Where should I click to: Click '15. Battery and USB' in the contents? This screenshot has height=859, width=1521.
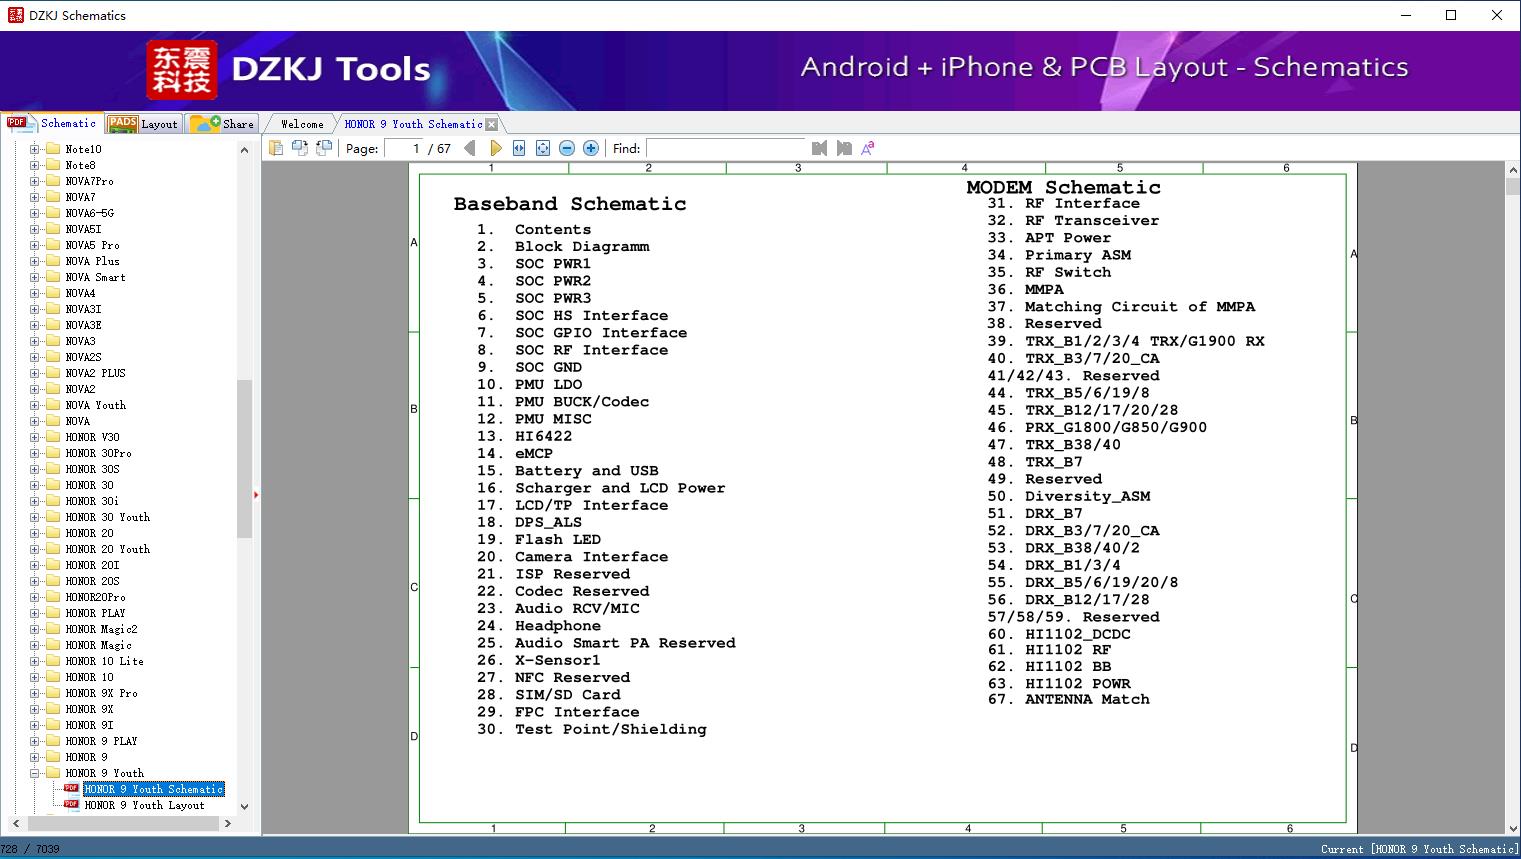click(567, 471)
